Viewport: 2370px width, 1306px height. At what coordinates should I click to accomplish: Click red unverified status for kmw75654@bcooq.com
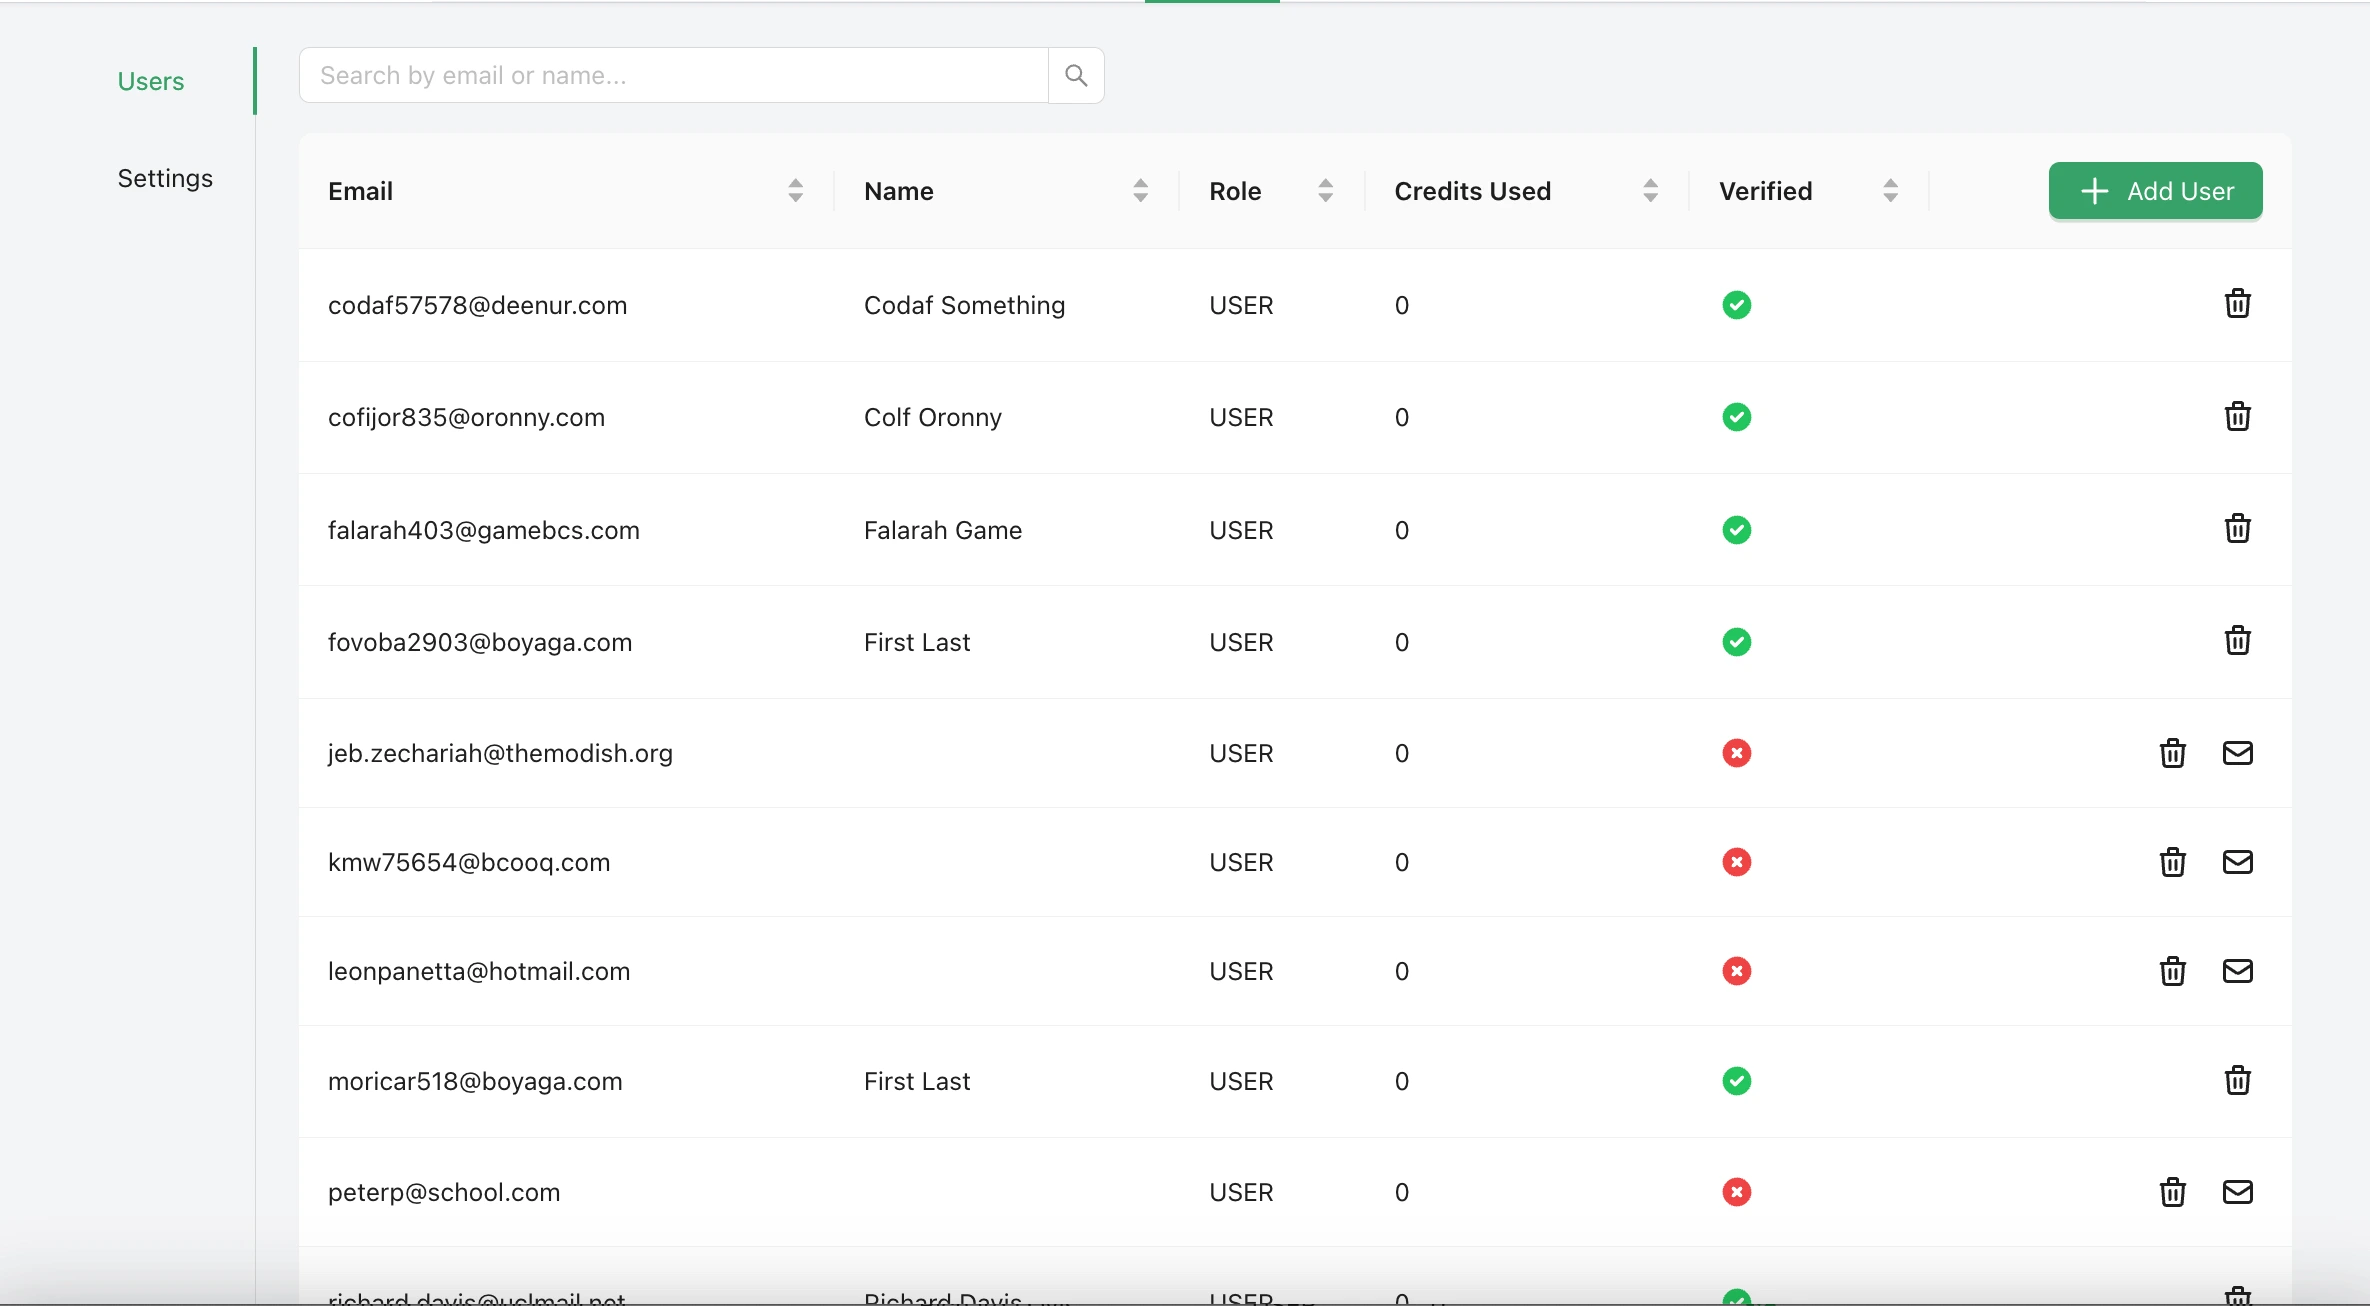pos(1736,862)
